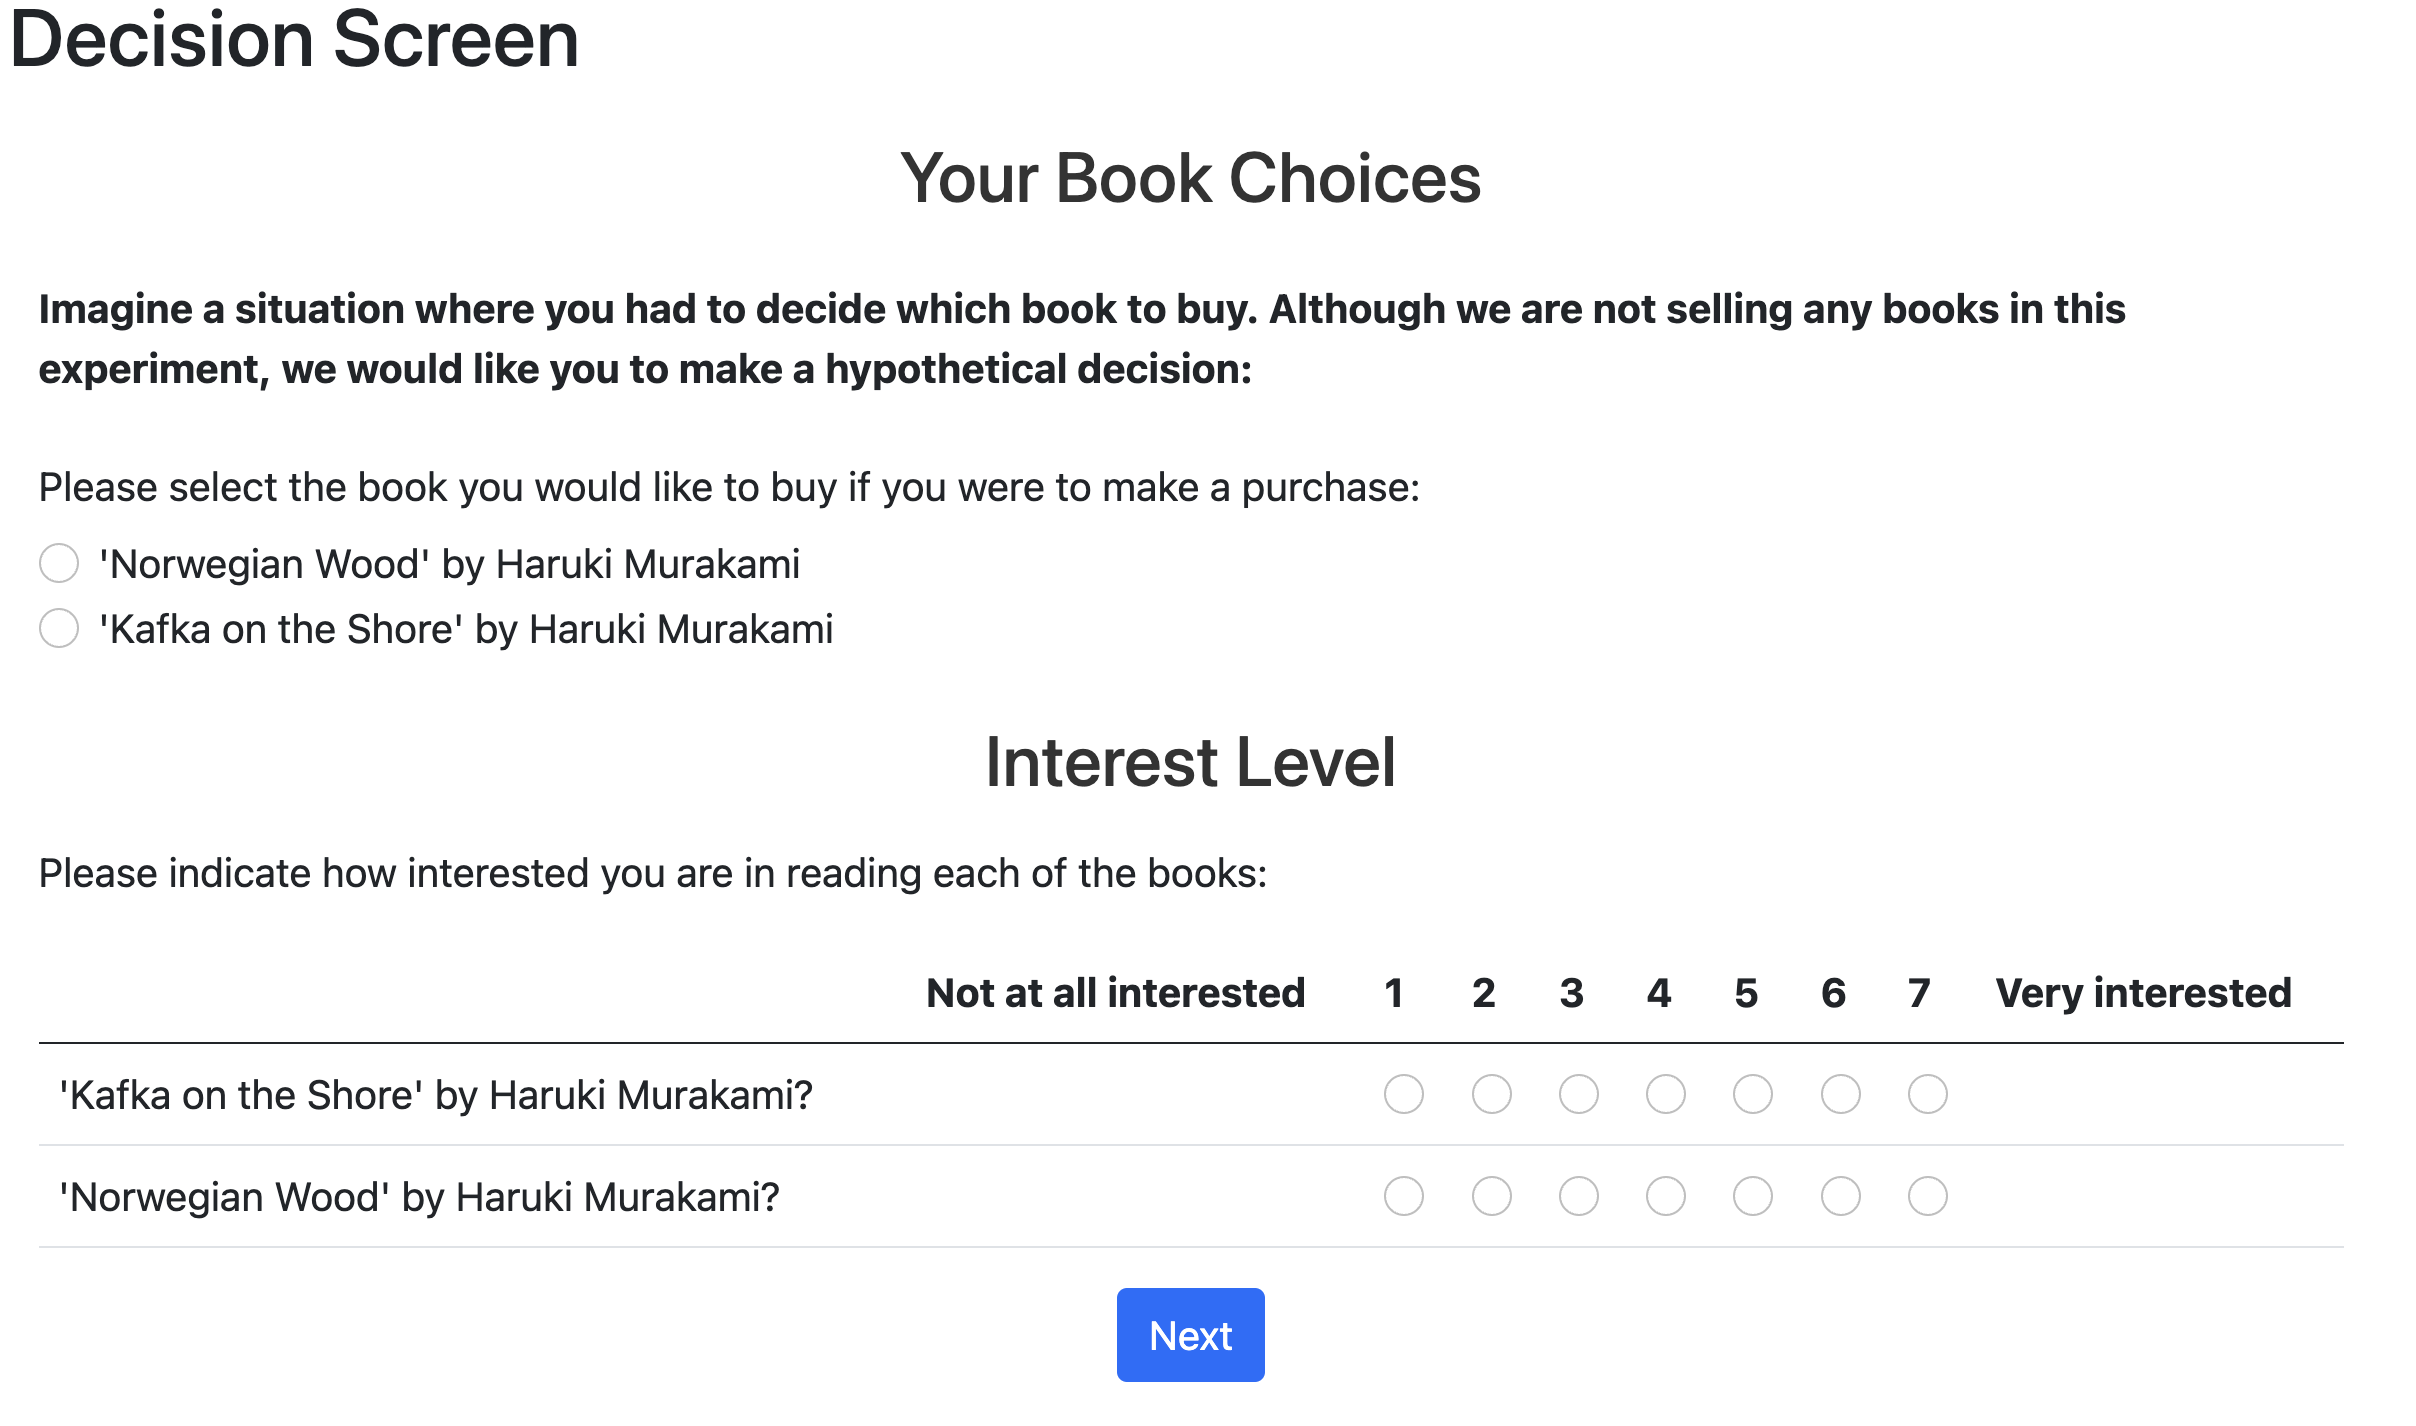Rate Norwegian Wood interest as 4
This screenshot has height=1426, width=2416.
point(1665,1196)
